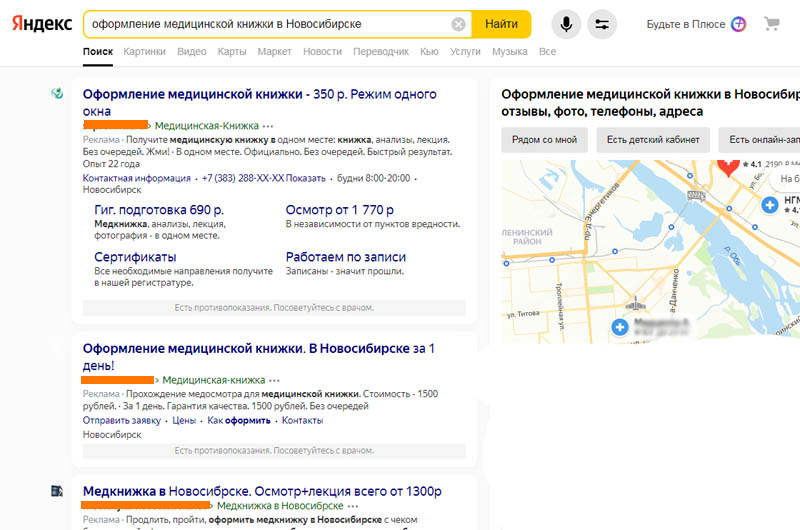Viewport: 800px width, 530px height.
Task: Click the Yandex Plus round icon
Action: 738,24
